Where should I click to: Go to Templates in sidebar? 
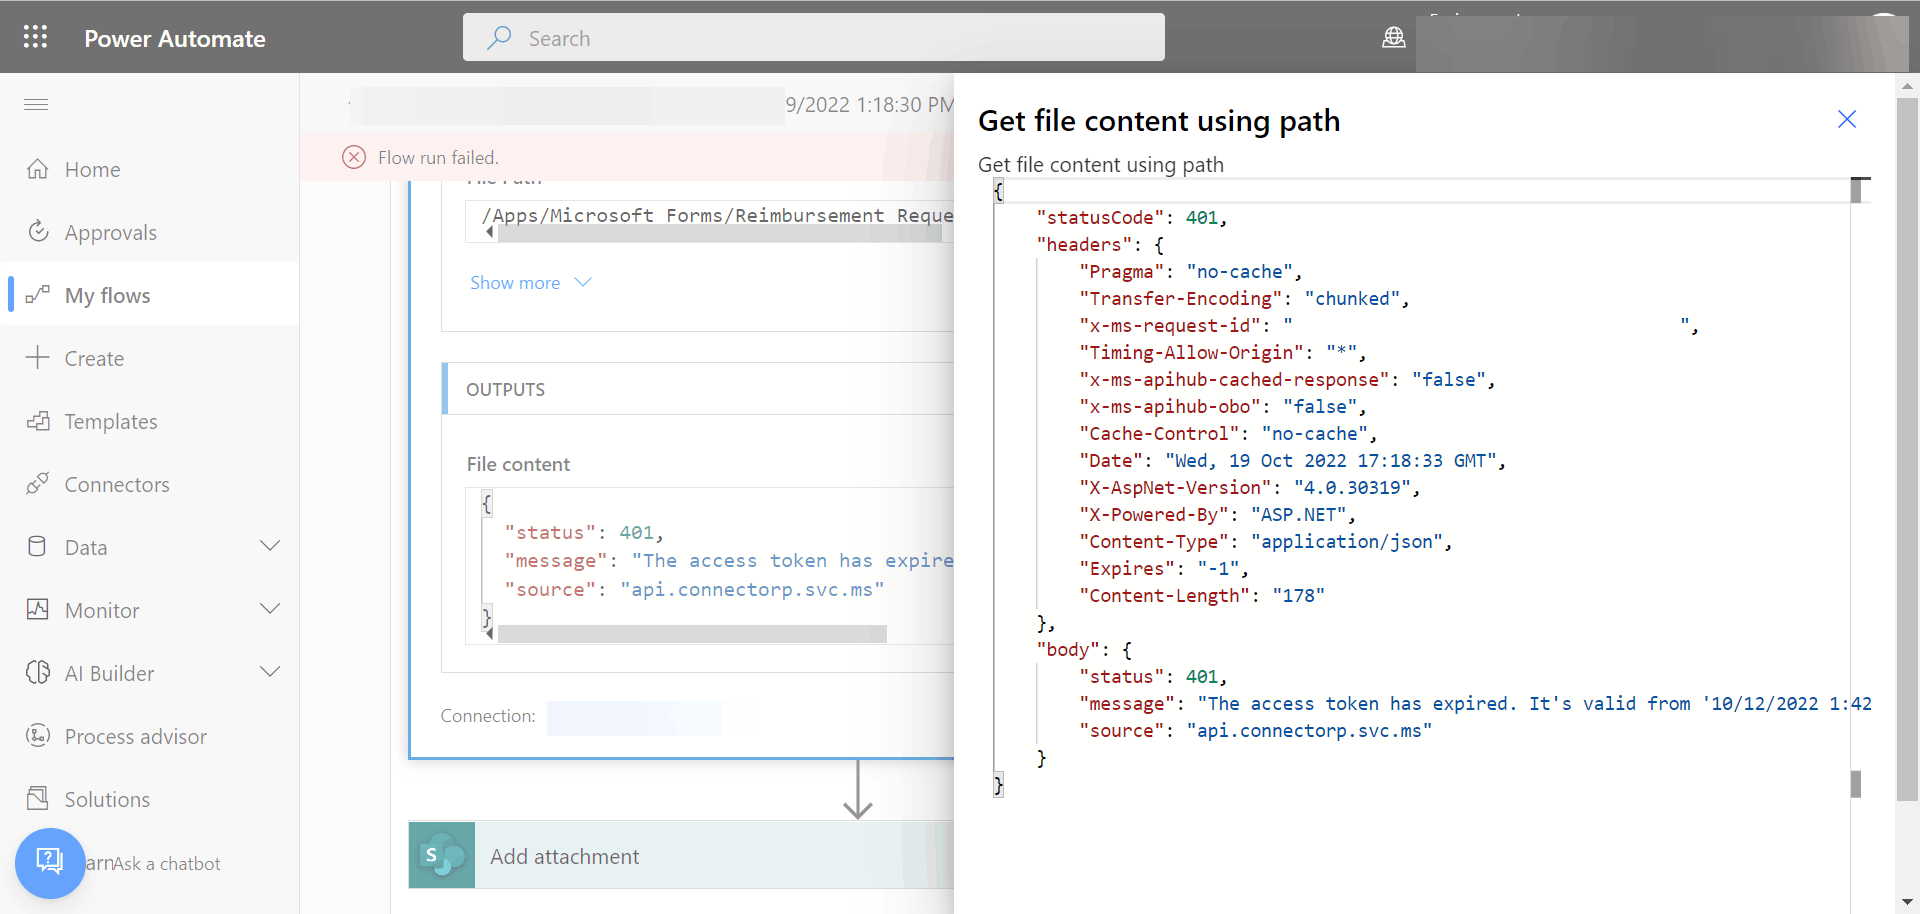coord(110,421)
